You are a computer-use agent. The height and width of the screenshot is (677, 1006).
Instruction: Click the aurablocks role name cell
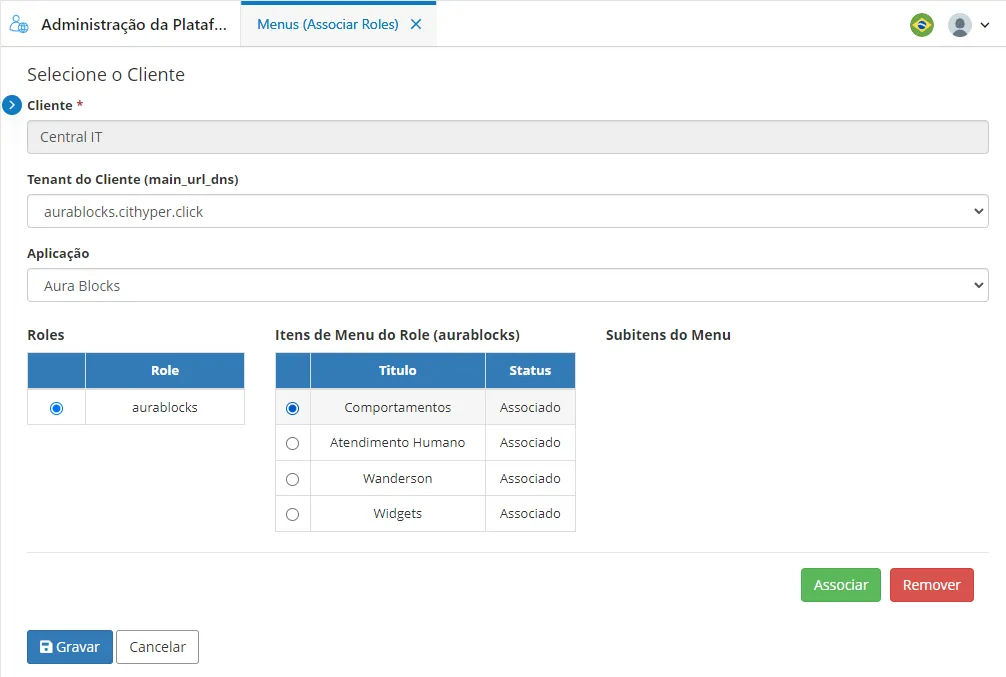(x=165, y=407)
